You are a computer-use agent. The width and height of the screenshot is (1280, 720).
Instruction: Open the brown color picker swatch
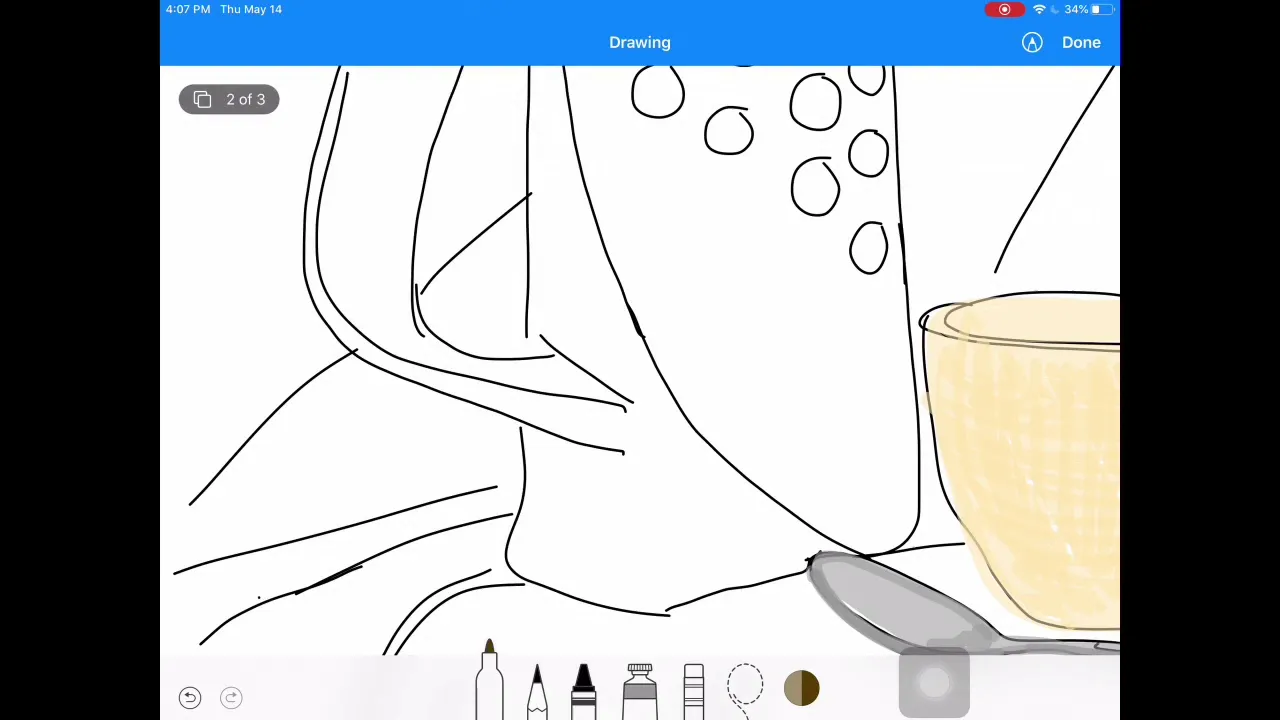(x=802, y=688)
